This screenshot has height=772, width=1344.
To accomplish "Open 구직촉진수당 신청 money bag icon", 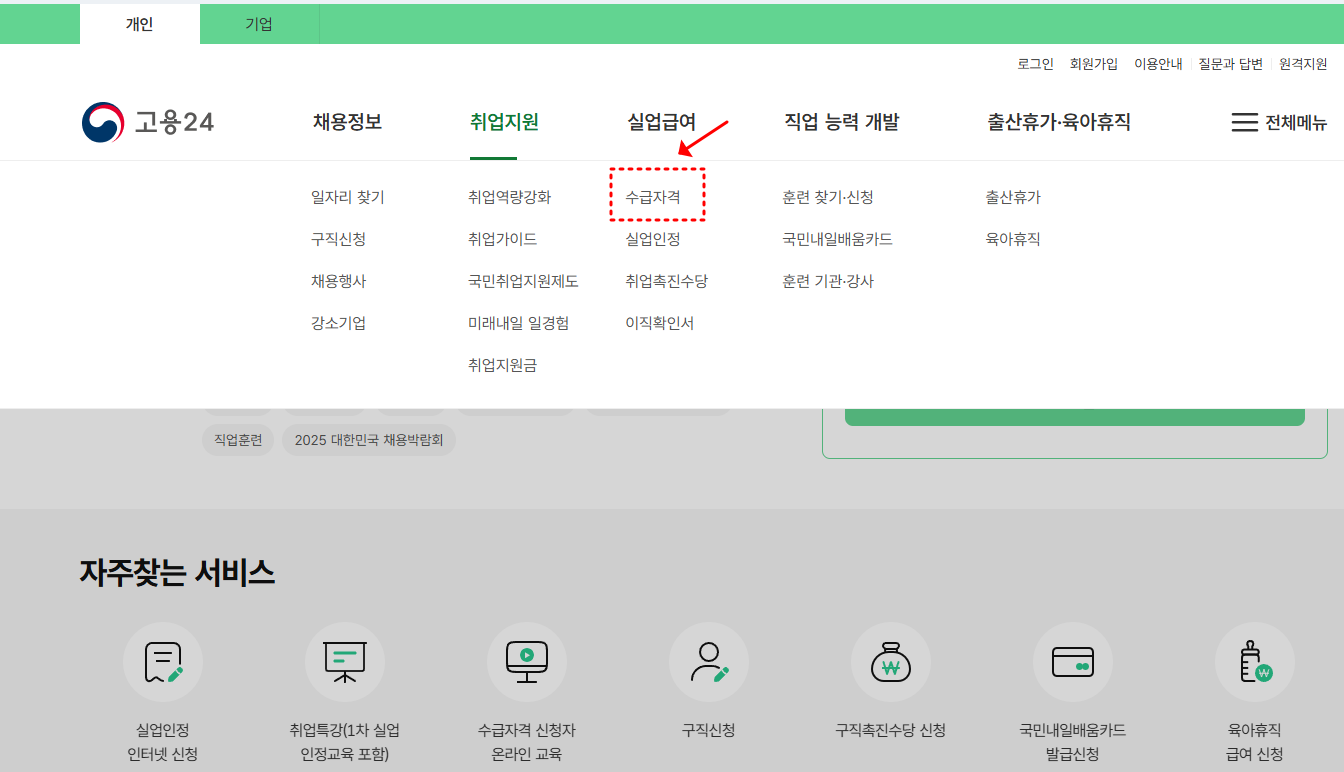I will (x=891, y=661).
